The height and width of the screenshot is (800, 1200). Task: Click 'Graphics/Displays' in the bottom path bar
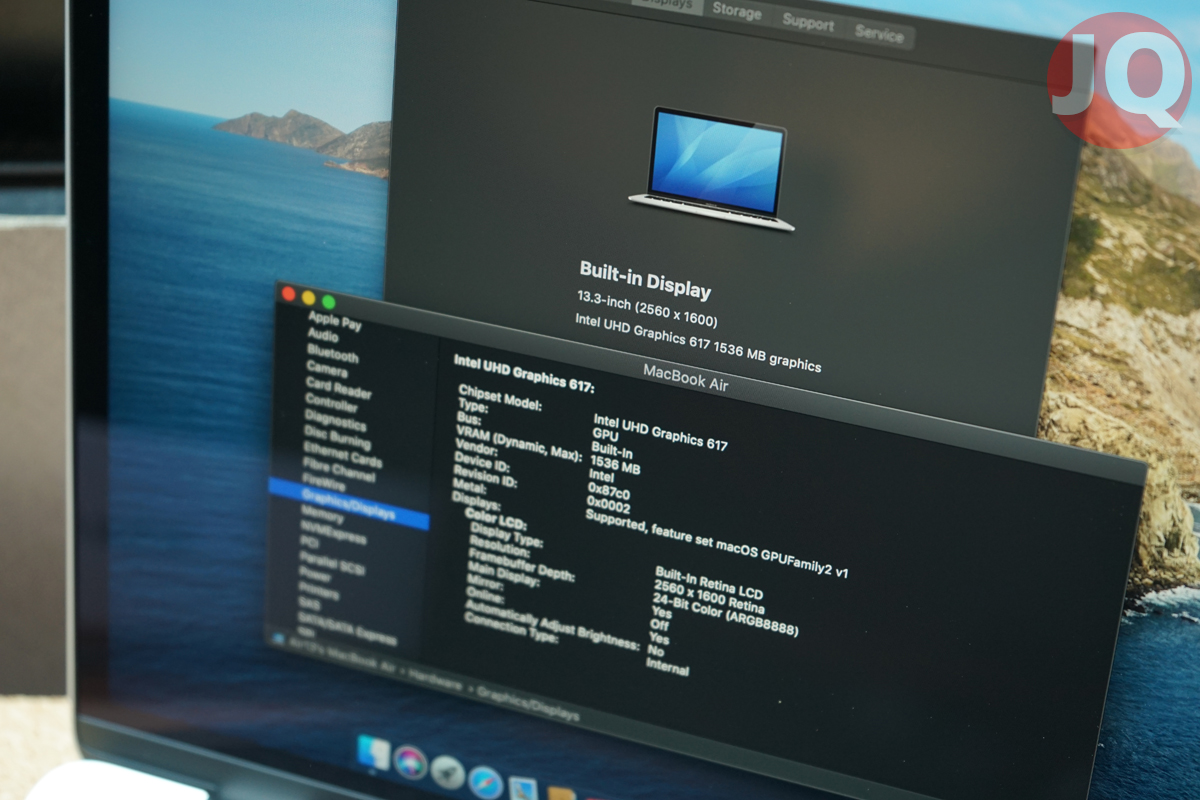point(528,703)
